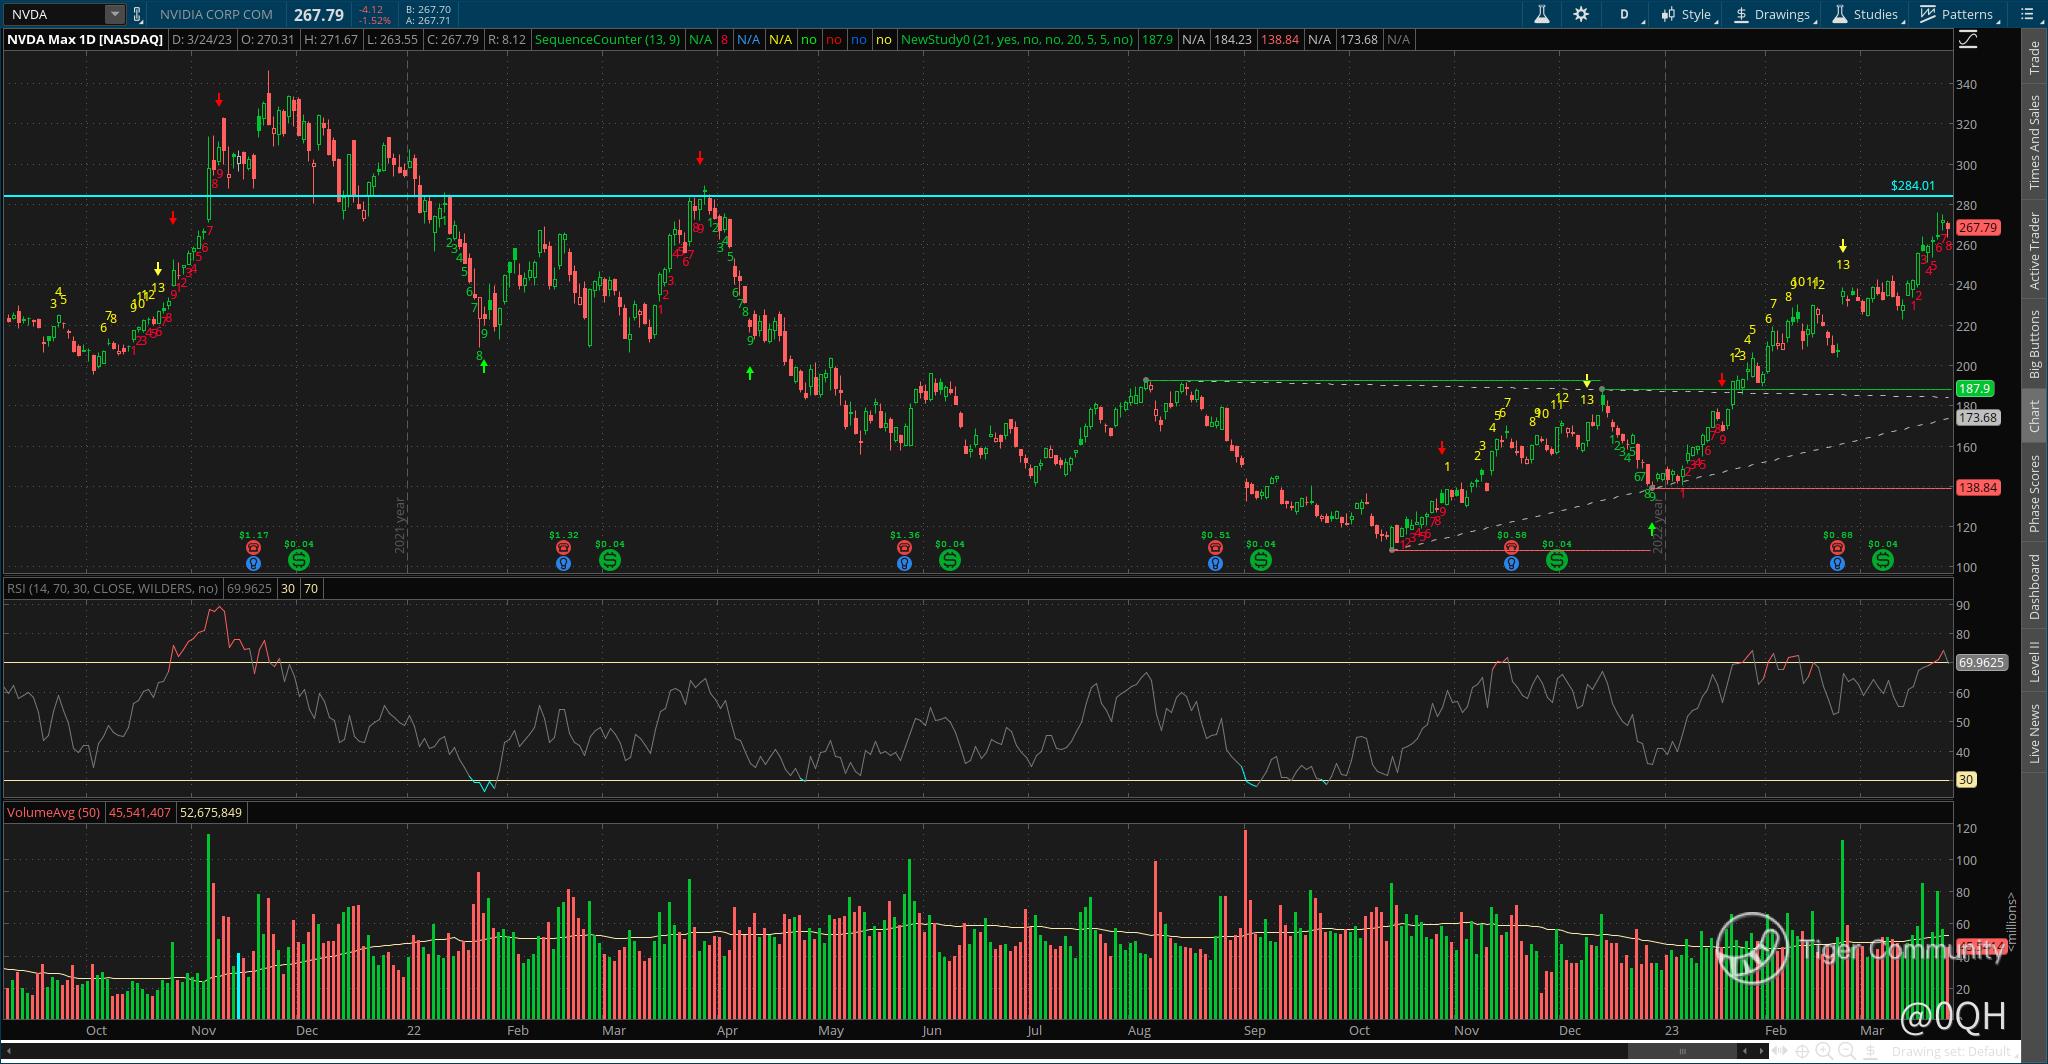Click the 173.68 price axis label
Viewport: 2048px width, 1064px height.
pos(1978,418)
